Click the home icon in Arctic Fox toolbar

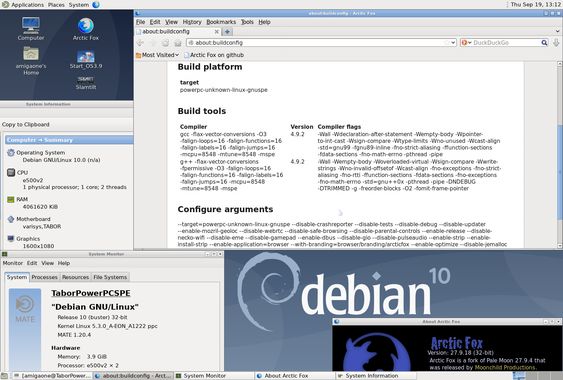(x=178, y=43)
